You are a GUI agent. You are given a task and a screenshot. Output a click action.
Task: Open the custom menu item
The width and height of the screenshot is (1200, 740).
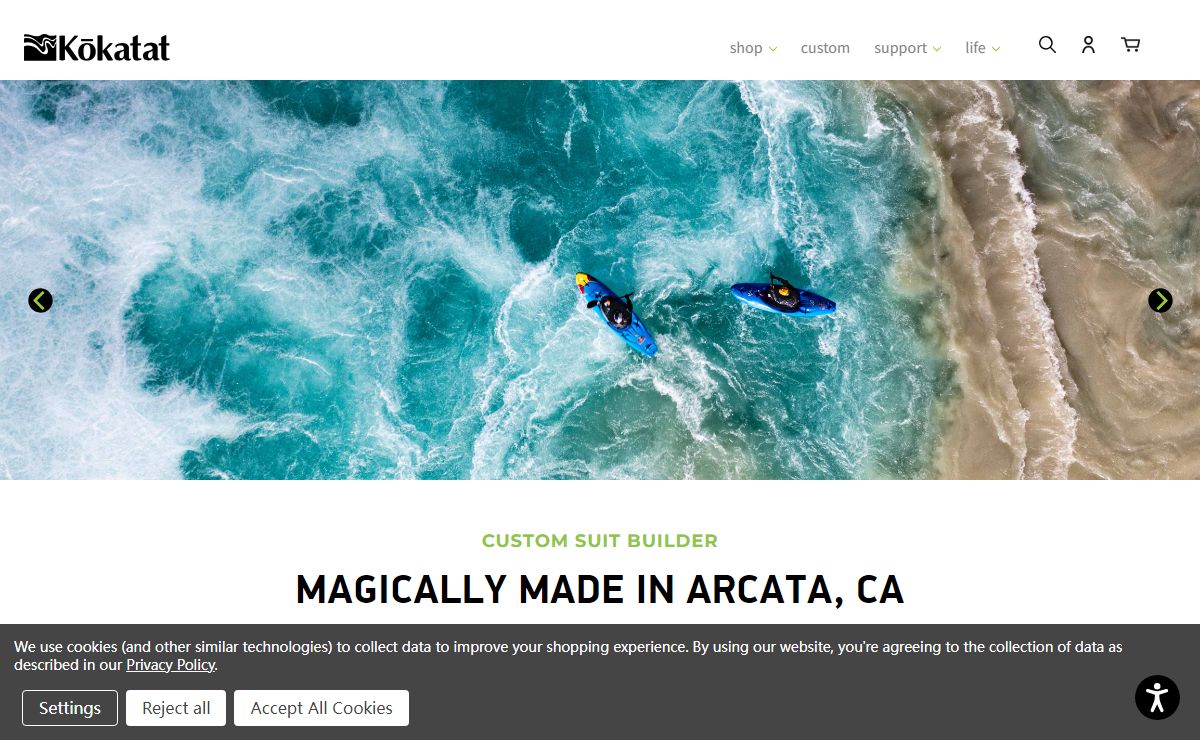825,48
